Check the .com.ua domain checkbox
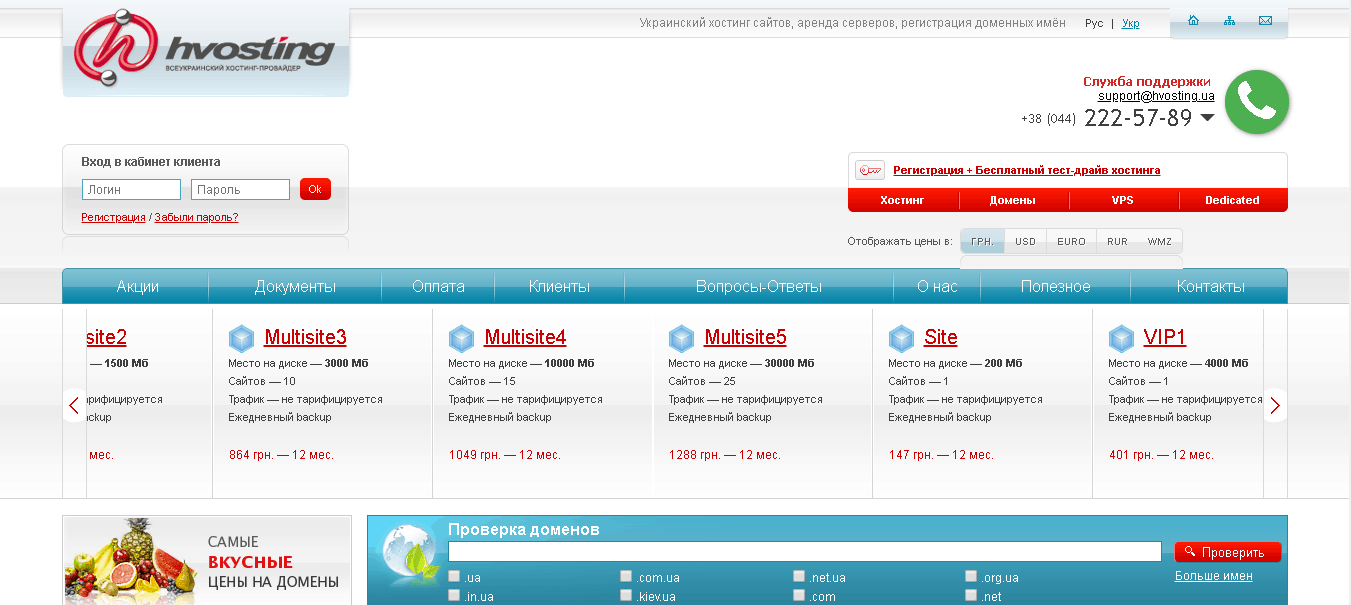The width and height of the screenshot is (1351, 605). (x=626, y=576)
